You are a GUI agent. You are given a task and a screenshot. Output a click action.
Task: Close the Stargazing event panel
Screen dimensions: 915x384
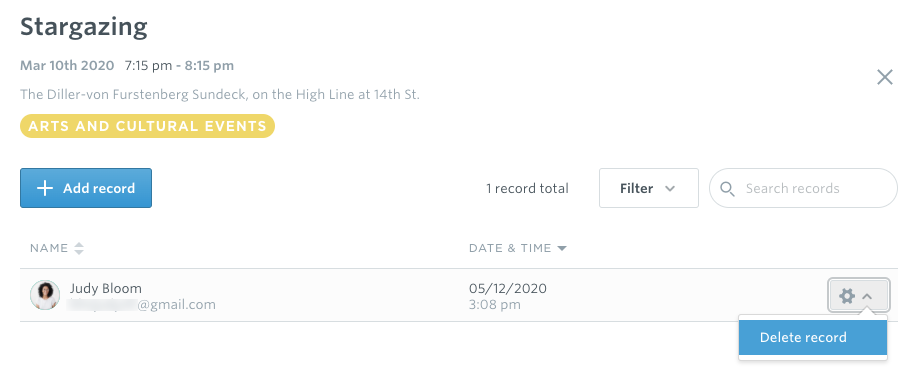885,77
